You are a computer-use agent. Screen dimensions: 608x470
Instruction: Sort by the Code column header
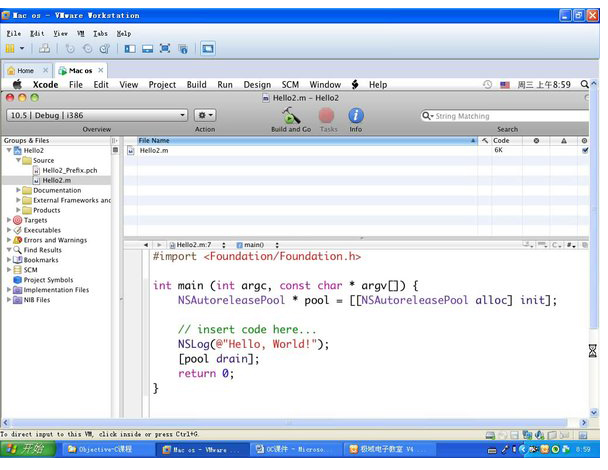click(x=507, y=140)
